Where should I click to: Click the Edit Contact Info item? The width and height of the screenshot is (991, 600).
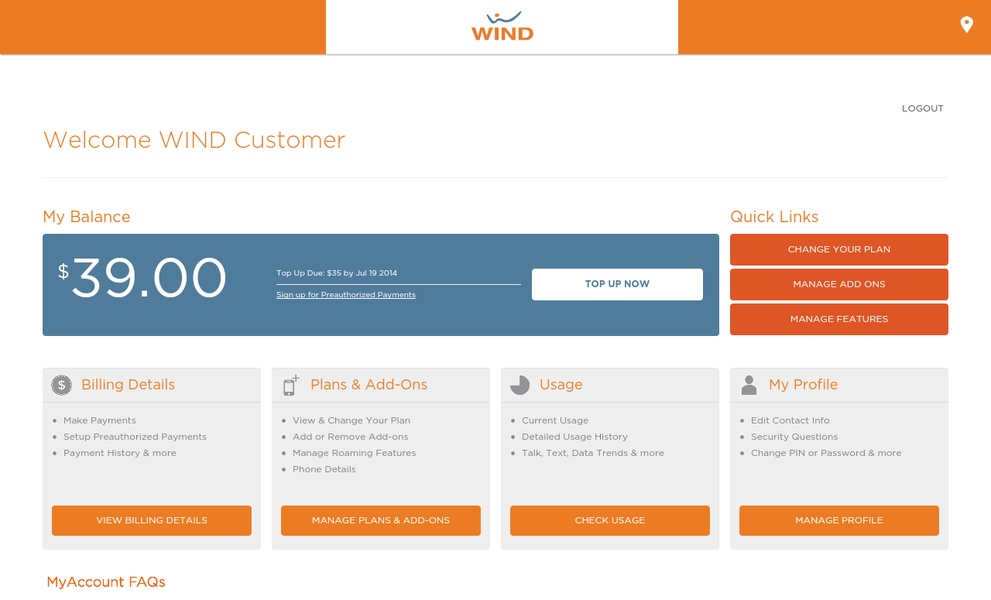tap(790, 420)
